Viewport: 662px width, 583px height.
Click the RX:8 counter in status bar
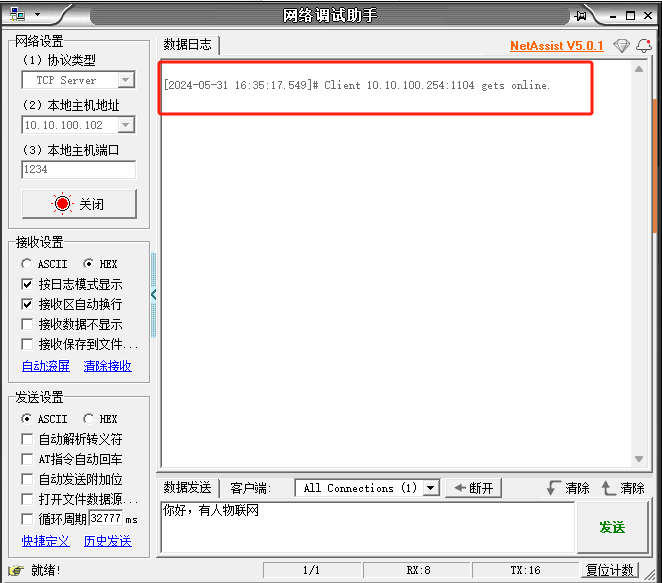point(418,570)
